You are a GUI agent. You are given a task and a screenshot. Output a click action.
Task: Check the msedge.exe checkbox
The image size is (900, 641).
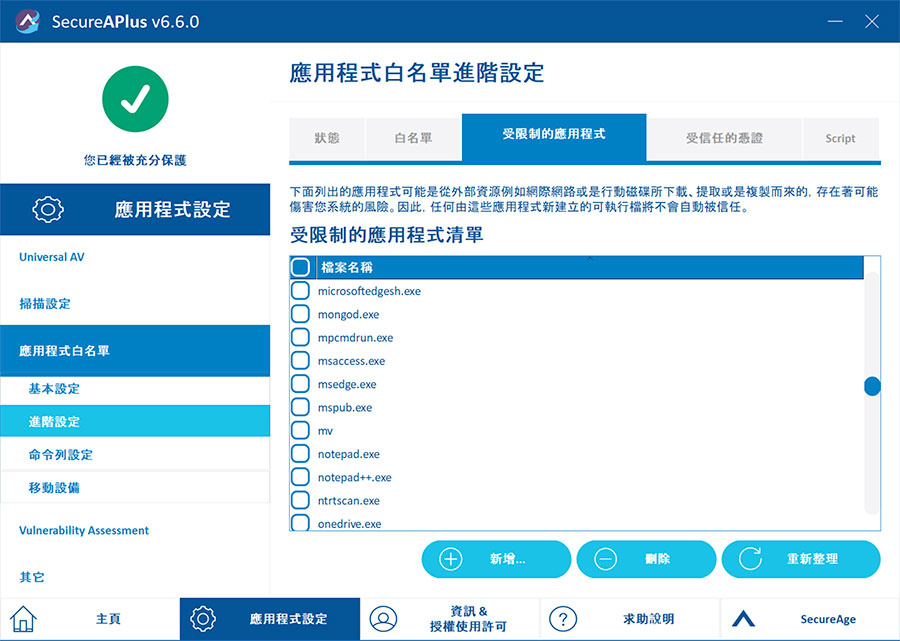click(300, 383)
